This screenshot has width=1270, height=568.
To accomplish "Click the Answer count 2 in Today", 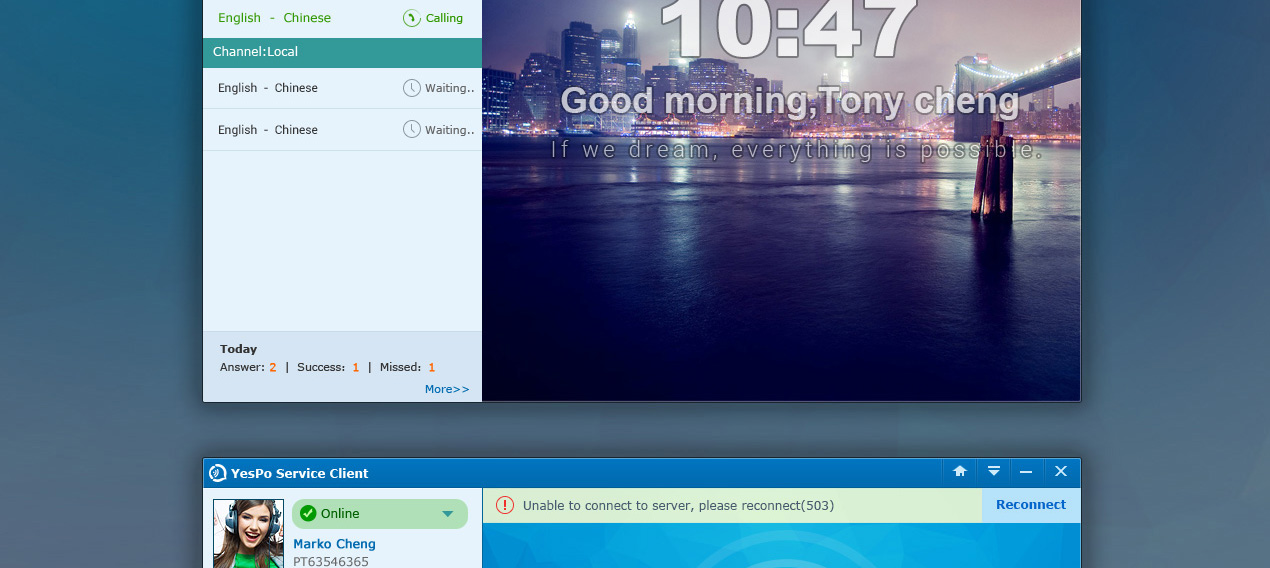I will pyautogui.click(x=272, y=367).
